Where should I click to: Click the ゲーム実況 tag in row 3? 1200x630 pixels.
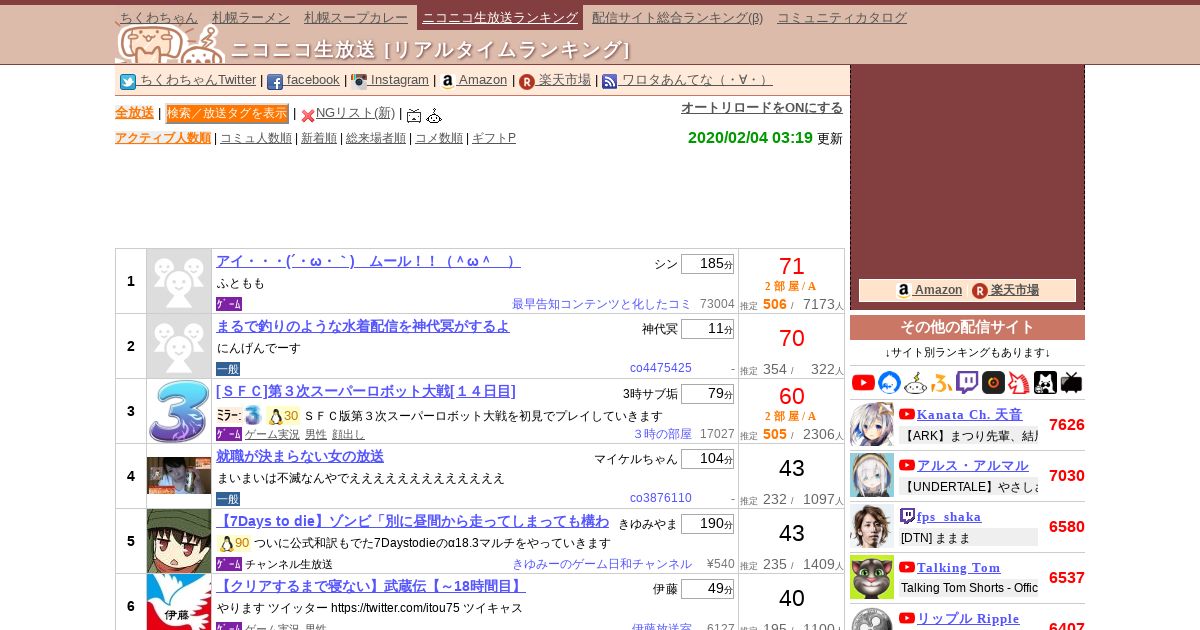(x=272, y=434)
